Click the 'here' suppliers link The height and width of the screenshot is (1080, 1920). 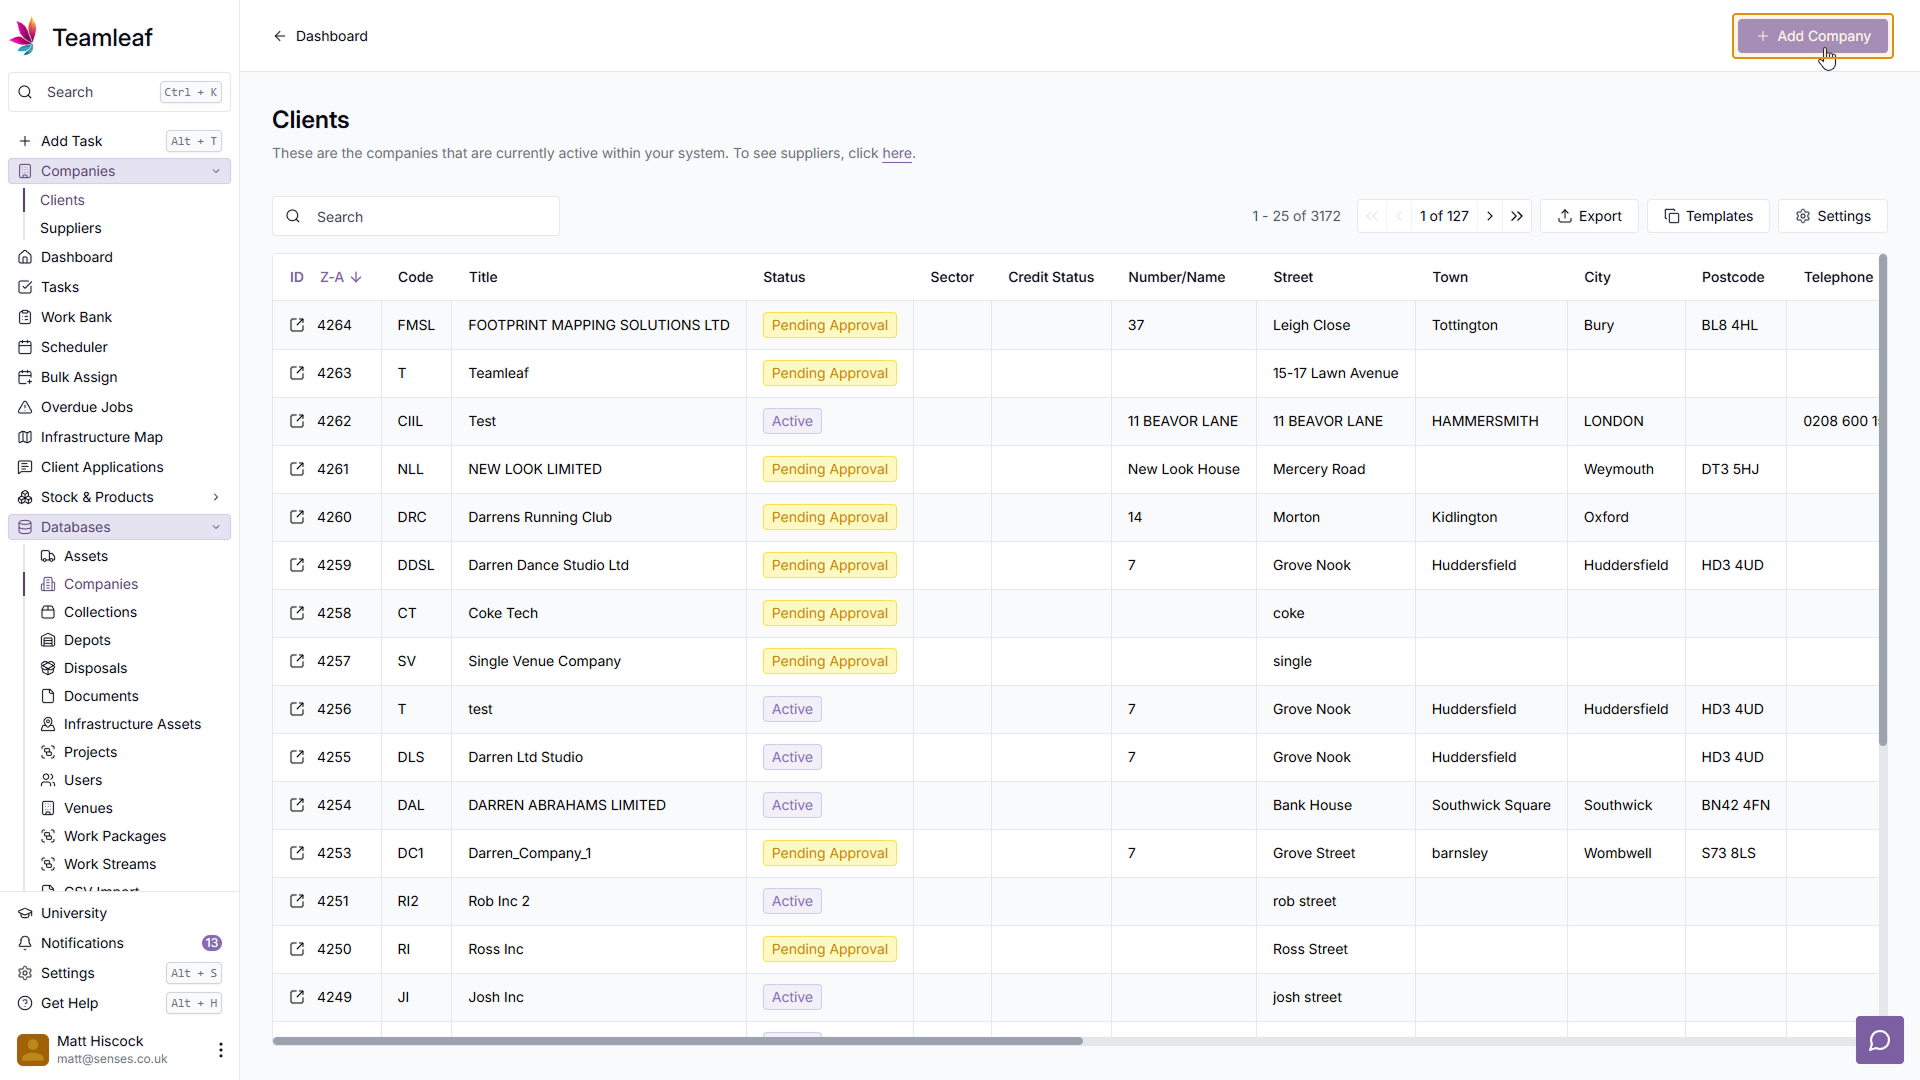tap(896, 153)
